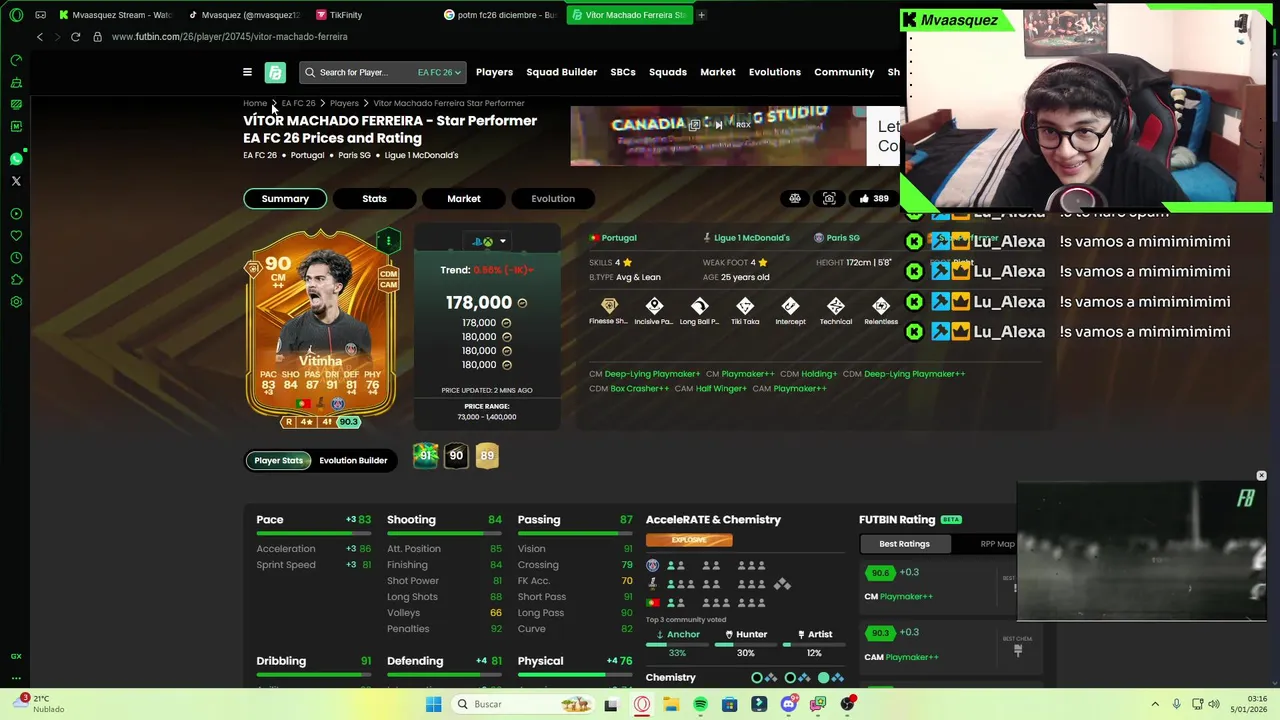Open File Explorer from the taskbar
Screen dimensions: 1280x720
(671, 704)
